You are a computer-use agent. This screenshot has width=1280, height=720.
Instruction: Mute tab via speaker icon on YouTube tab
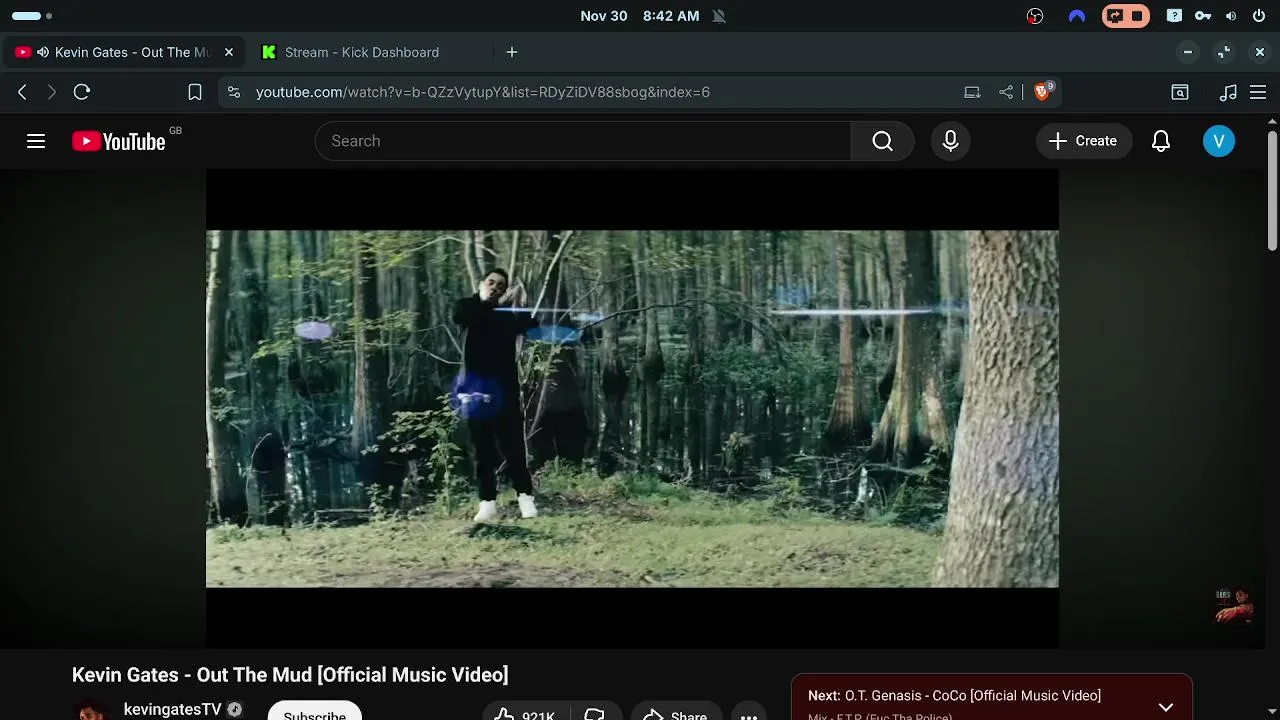[43, 52]
